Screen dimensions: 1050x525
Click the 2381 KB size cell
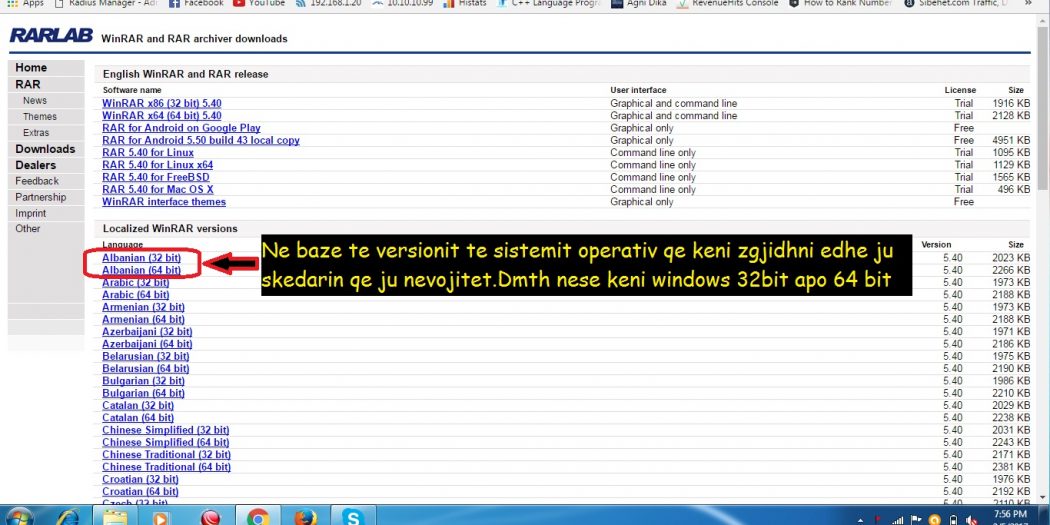pyautogui.click(x=1012, y=467)
